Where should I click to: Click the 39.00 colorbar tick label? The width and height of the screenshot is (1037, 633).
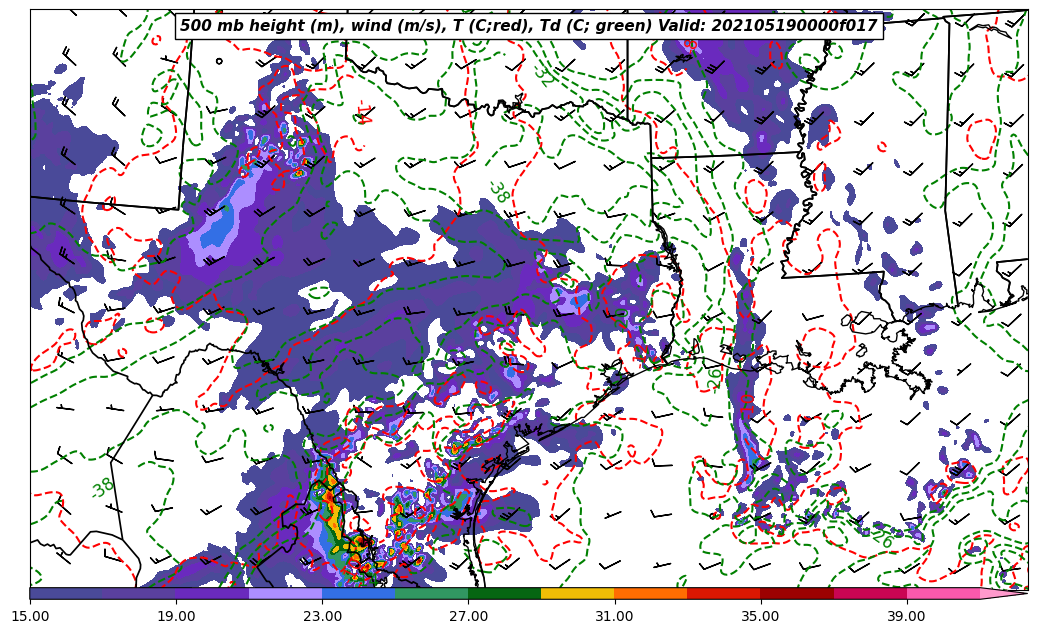click(907, 616)
